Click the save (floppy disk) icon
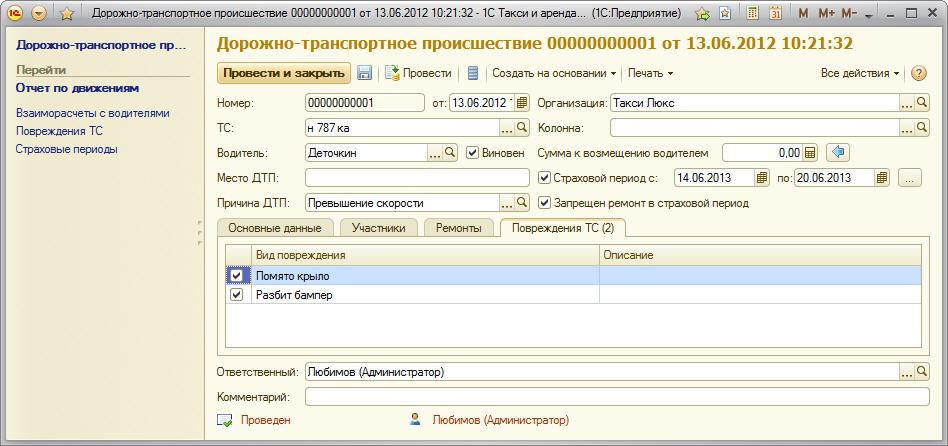948x446 pixels. [x=365, y=74]
